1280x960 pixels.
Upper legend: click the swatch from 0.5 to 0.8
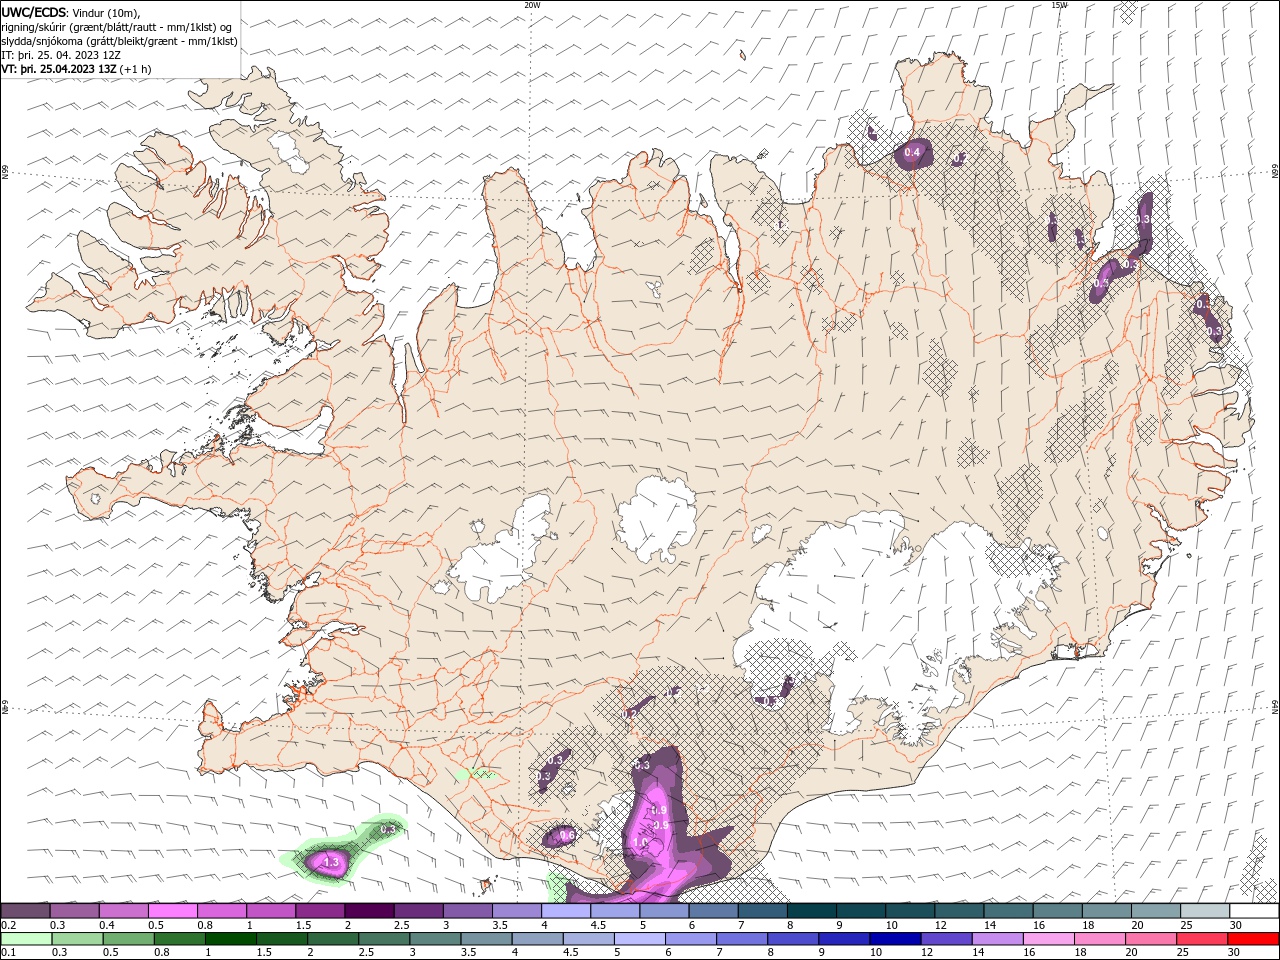172,911
